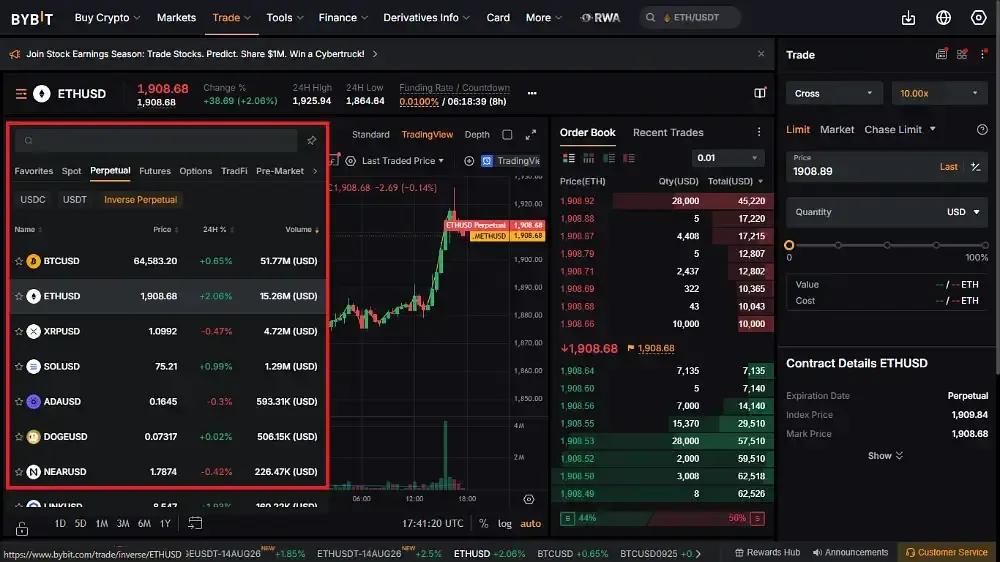Click the chart fullscreen expand icon

point(531,135)
